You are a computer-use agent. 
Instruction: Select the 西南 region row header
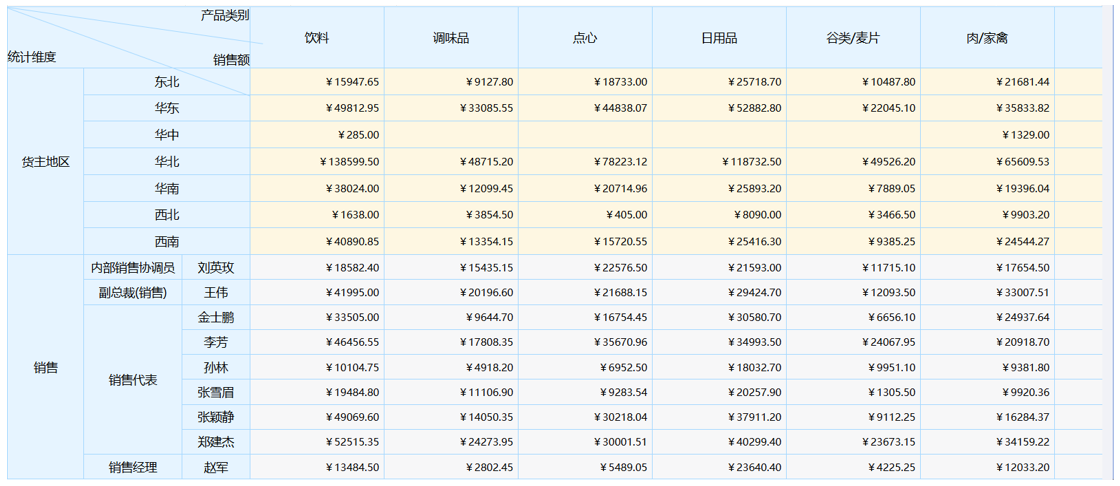(x=167, y=242)
